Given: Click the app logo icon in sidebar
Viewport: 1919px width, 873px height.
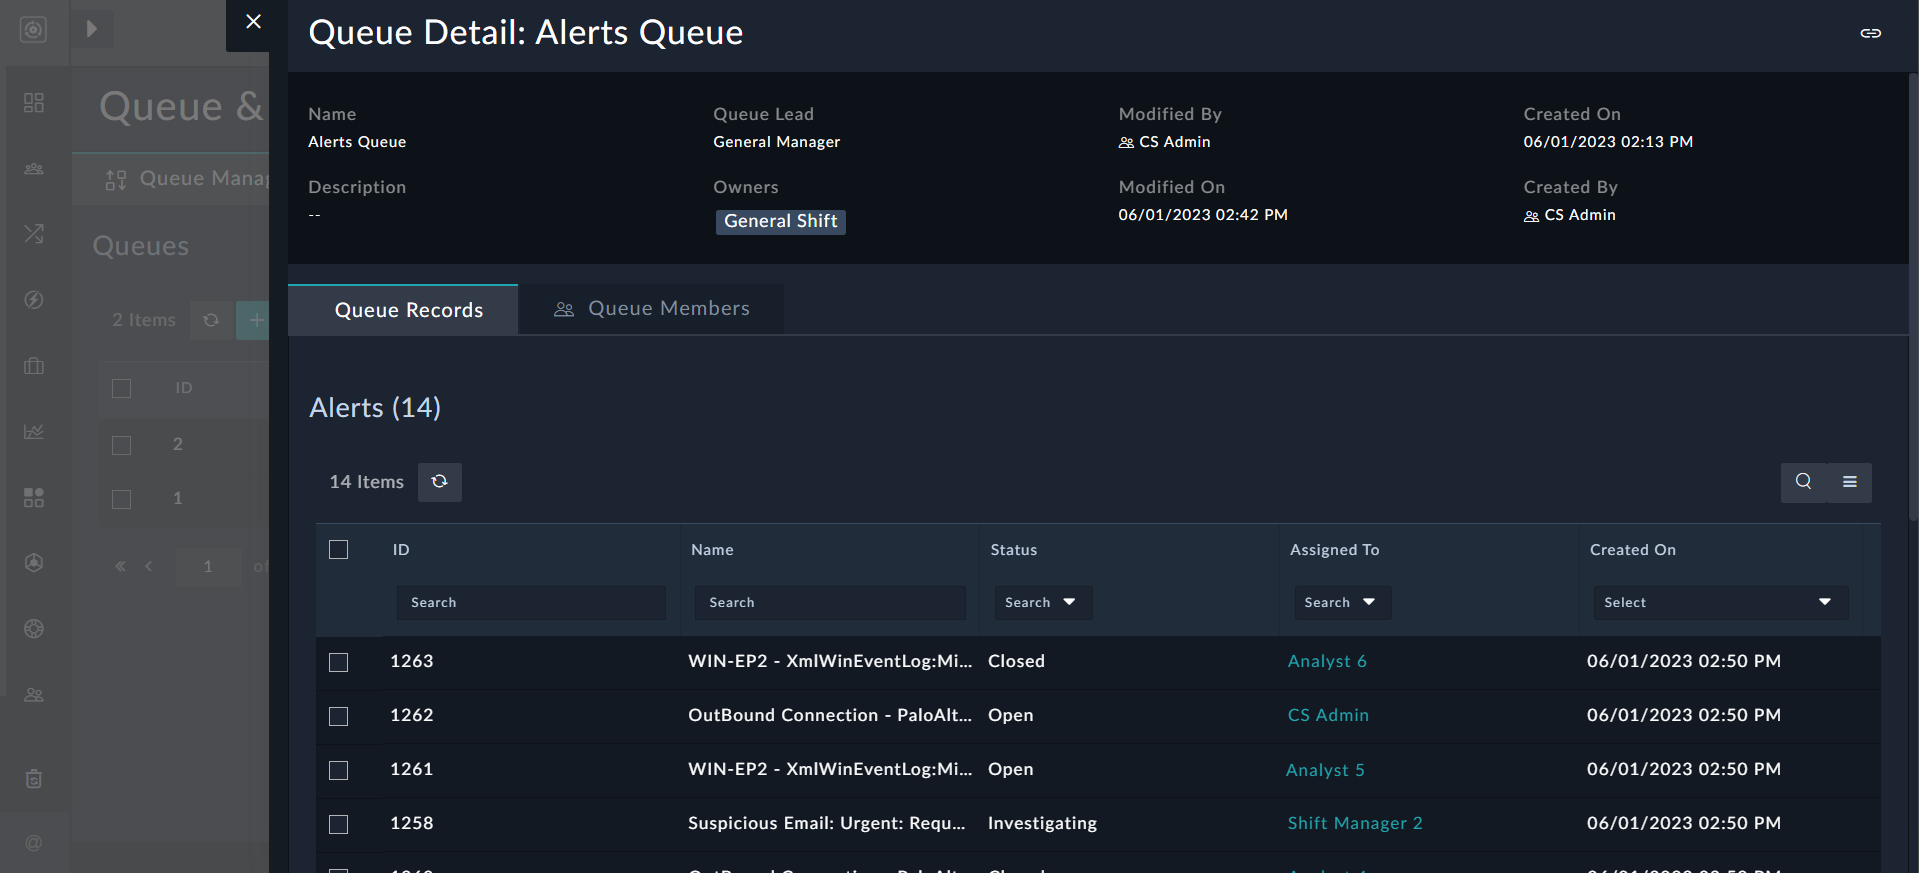Looking at the screenshot, I should point(34,30).
